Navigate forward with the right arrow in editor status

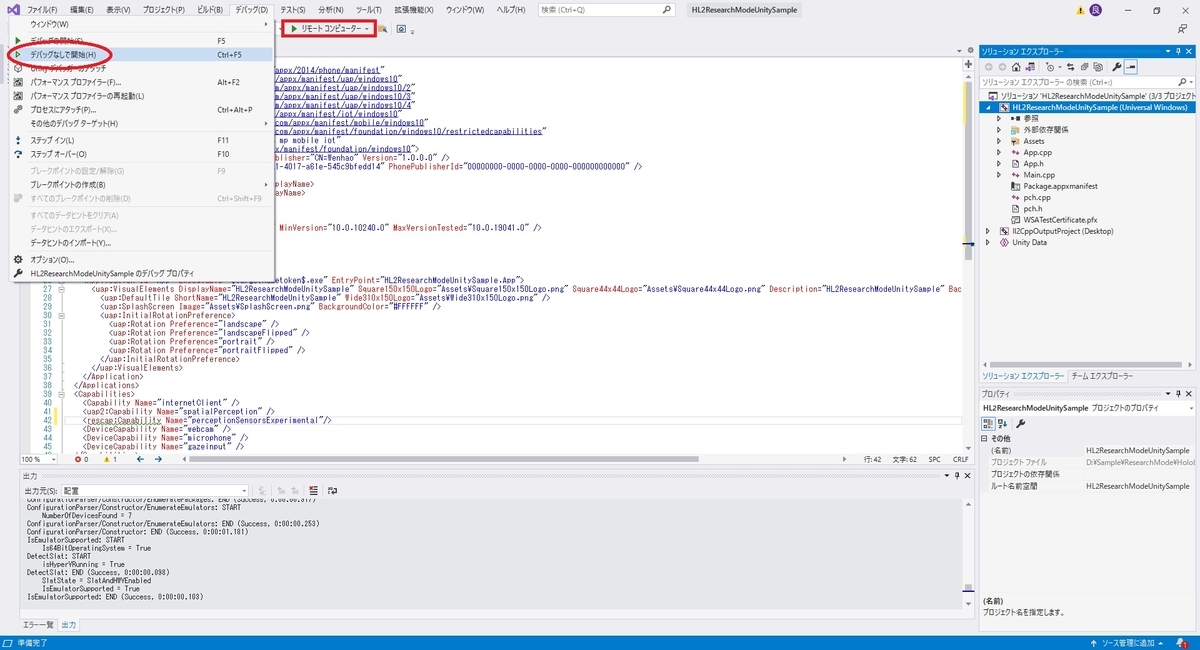point(159,459)
